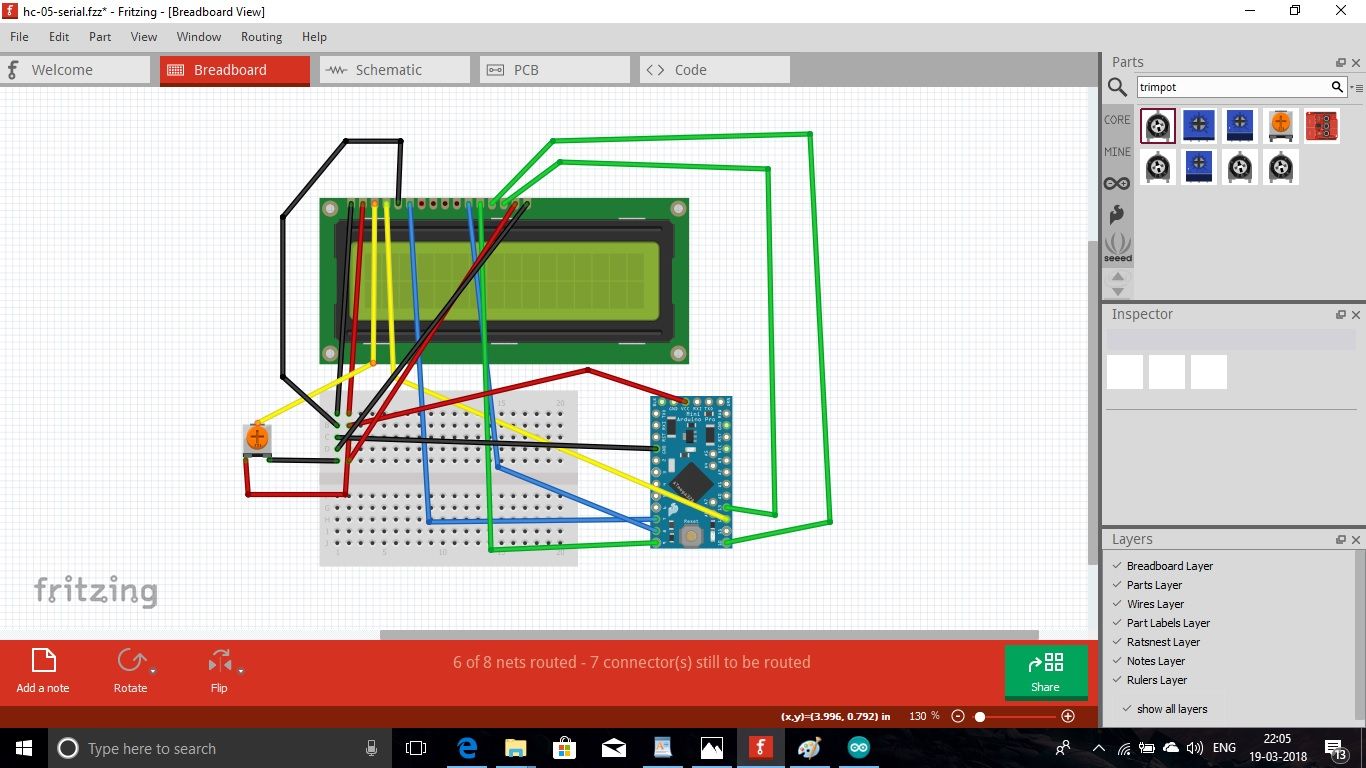Click Add a note
Viewport: 1366px width, 768px height.
coord(42,670)
